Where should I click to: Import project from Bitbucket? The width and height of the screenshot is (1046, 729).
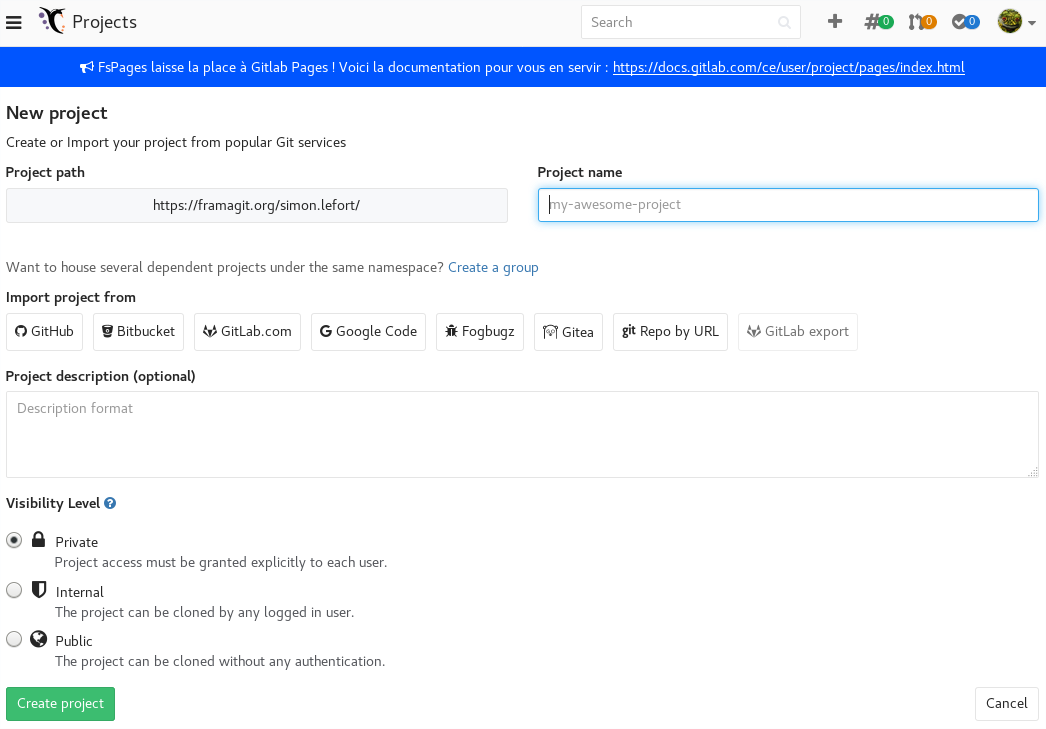(138, 331)
